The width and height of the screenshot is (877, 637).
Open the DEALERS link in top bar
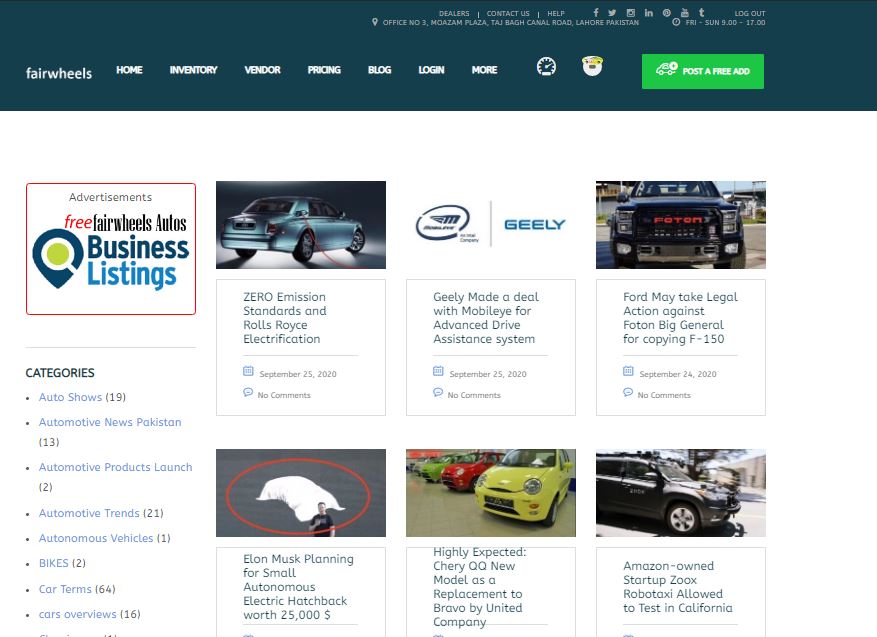pyautogui.click(x=454, y=13)
